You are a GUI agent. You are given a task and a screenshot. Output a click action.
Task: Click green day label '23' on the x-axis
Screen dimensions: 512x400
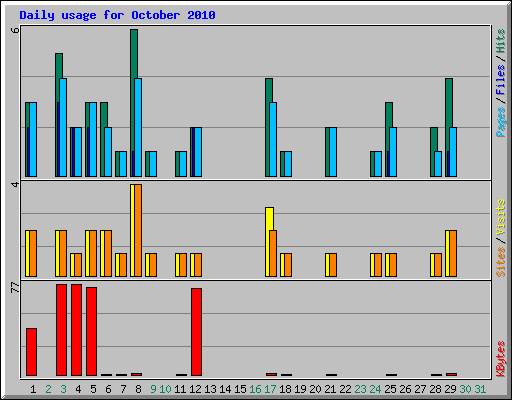[x=360, y=389]
